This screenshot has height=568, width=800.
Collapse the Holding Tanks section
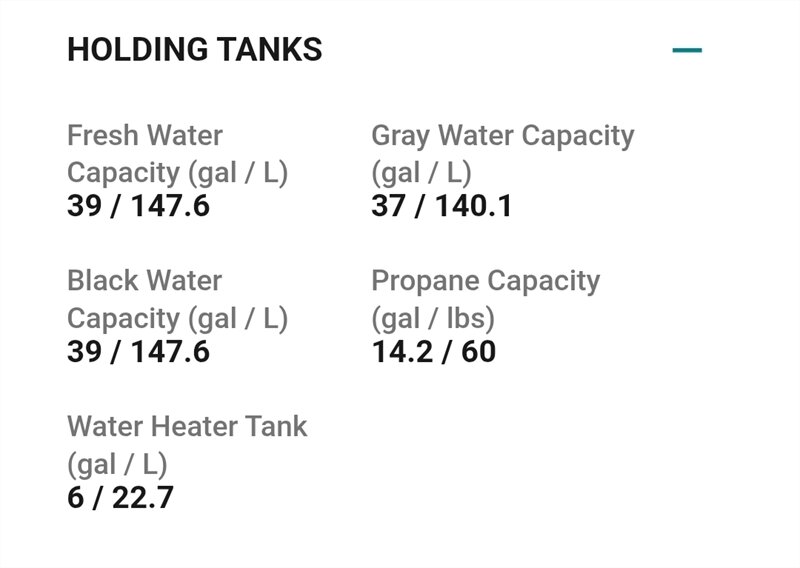[x=687, y=49]
